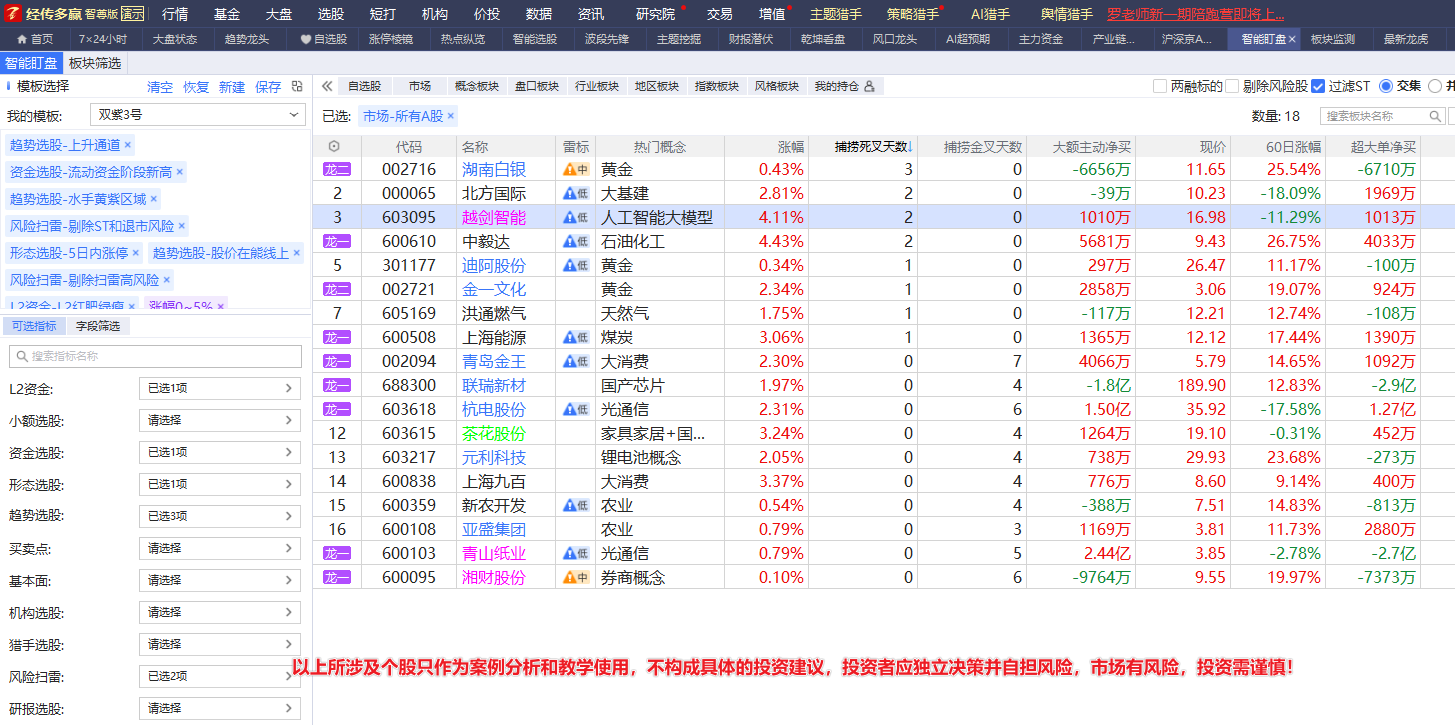This screenshot has width=1455, height=725.
Task: Collapse the left panel with double-chevron icon
Action: tap(327, 86)
